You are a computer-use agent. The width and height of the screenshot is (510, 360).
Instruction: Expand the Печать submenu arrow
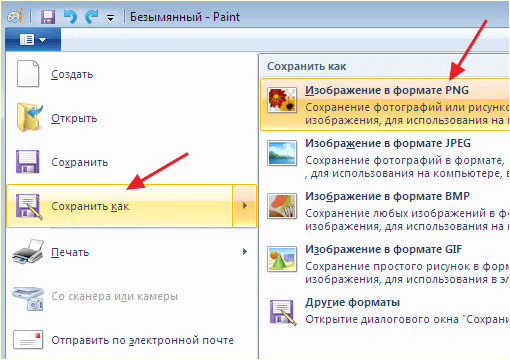245,251
